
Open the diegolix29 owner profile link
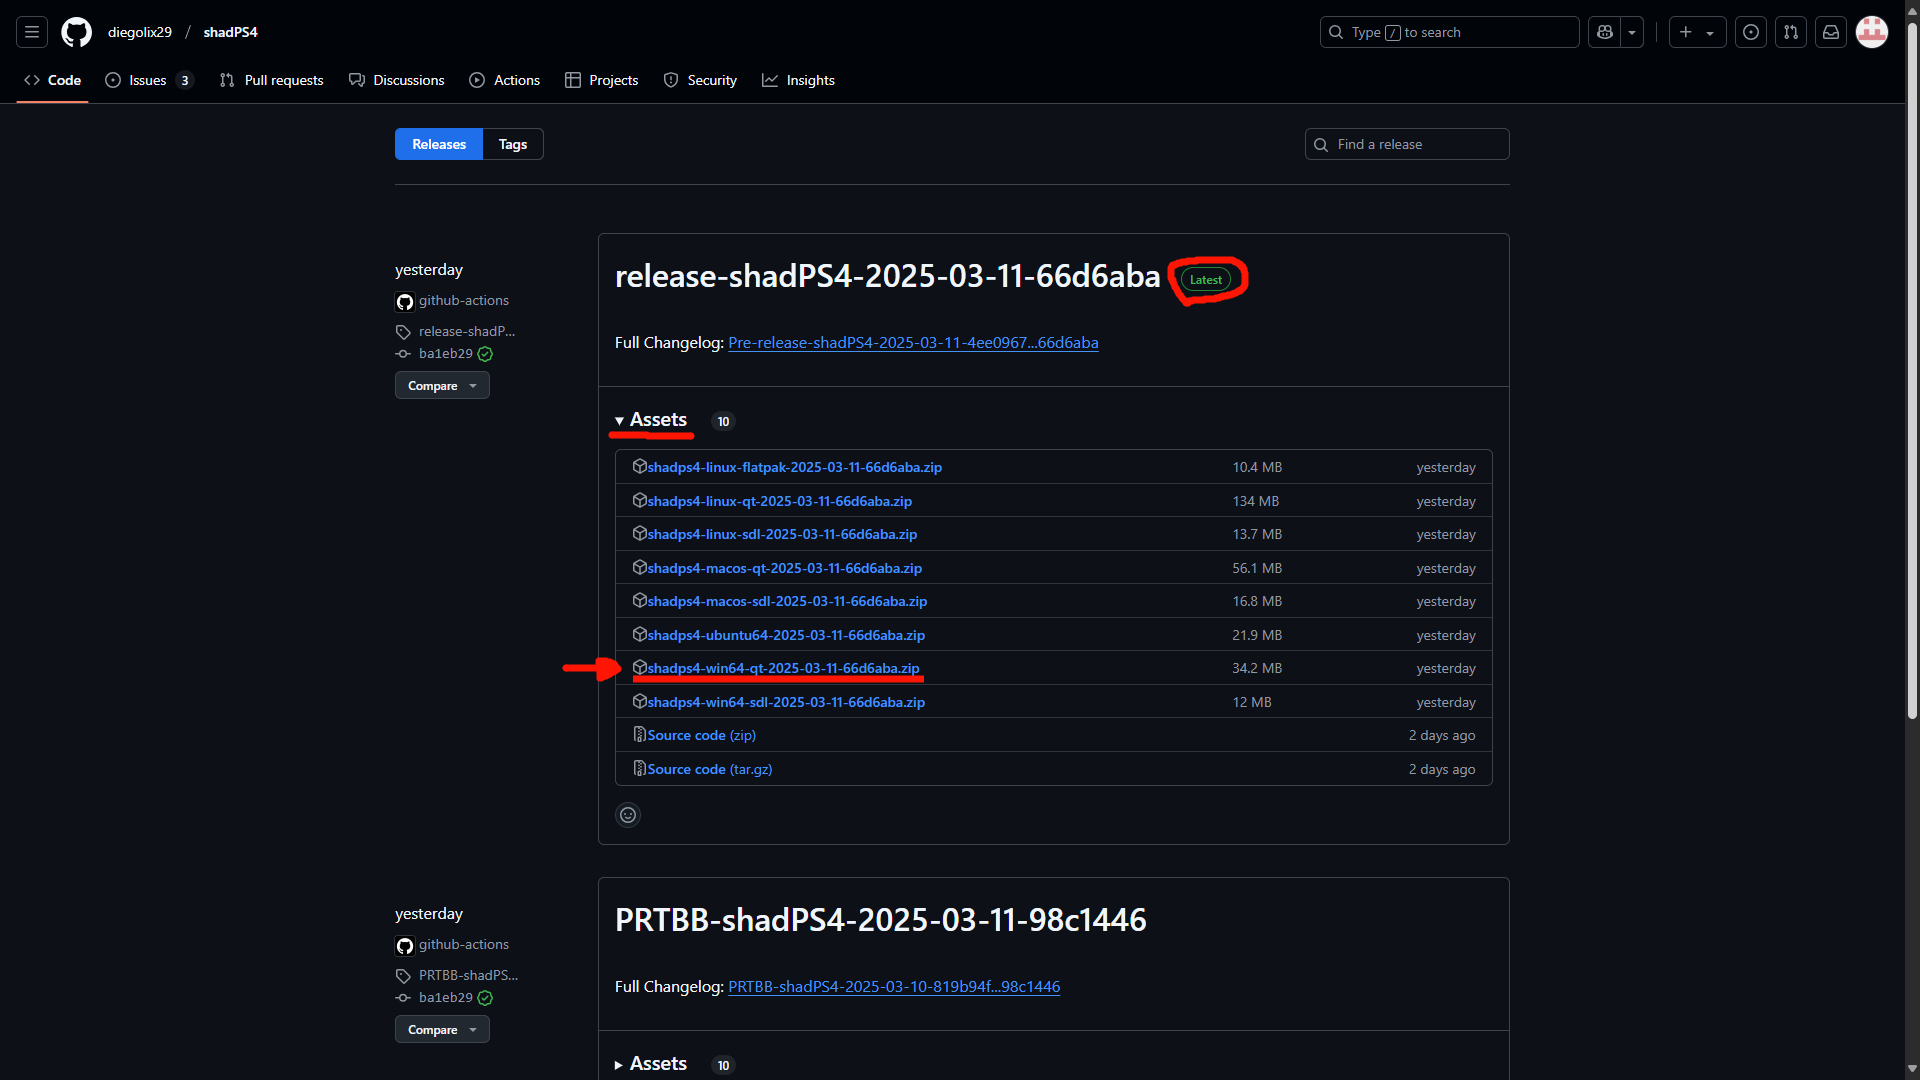pos(140,32)
